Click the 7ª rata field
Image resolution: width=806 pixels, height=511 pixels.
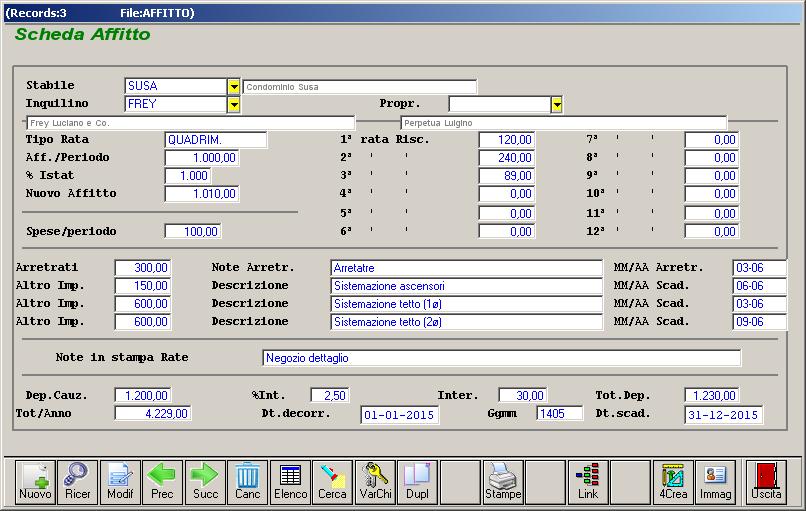pyautogui.click(x=712, y=140)
